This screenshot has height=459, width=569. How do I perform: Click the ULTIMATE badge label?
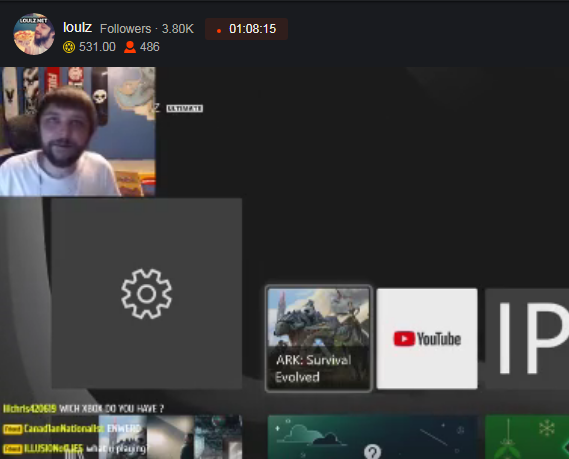(185, 108)
